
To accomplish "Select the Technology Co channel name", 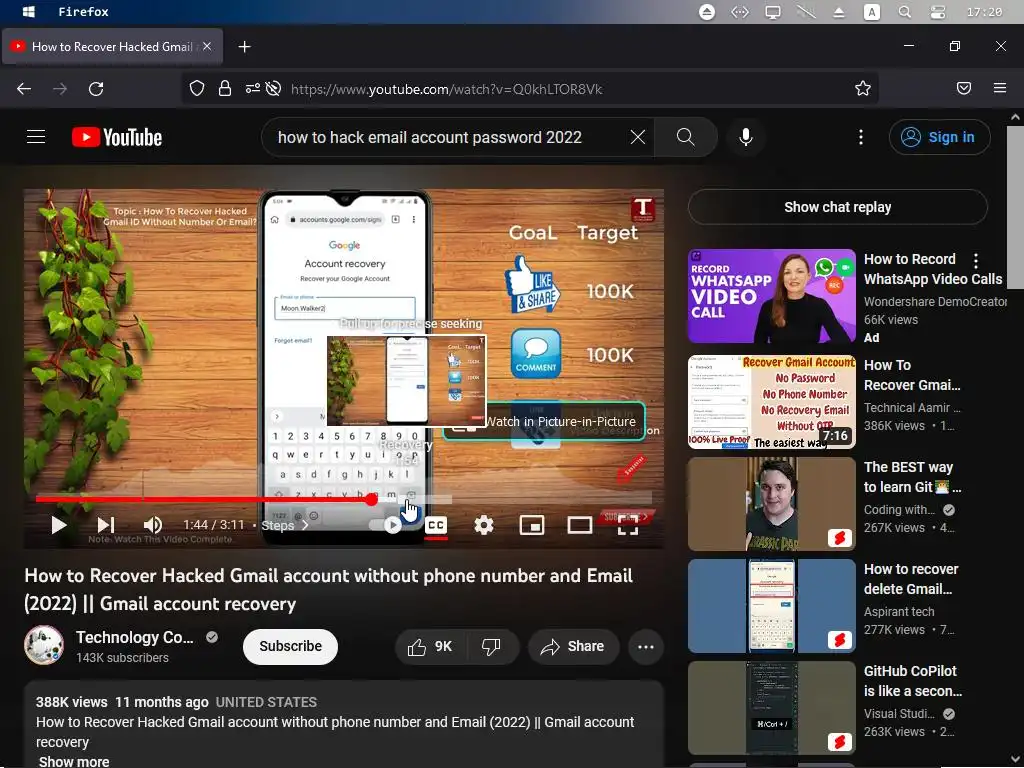I will click(135, 637).
